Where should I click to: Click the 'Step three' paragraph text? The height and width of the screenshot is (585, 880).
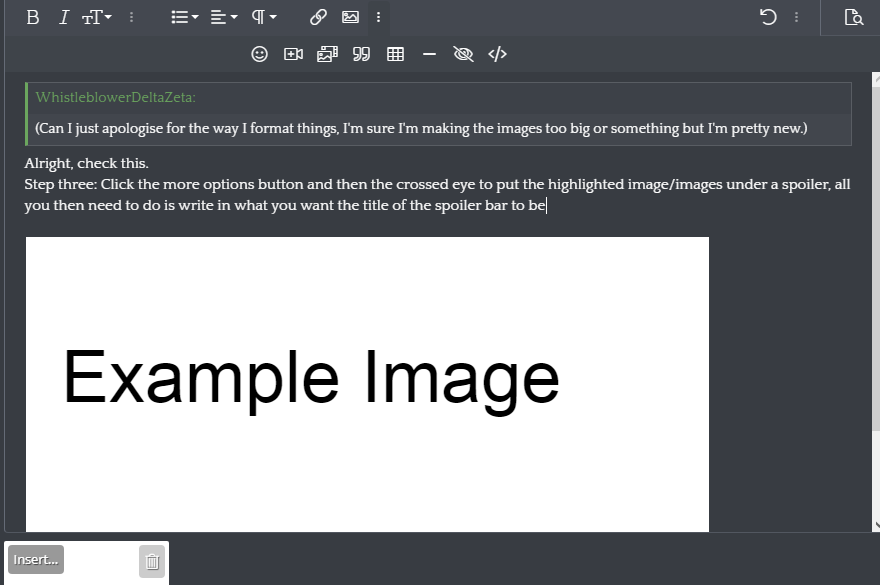click(x=437, y=195)
